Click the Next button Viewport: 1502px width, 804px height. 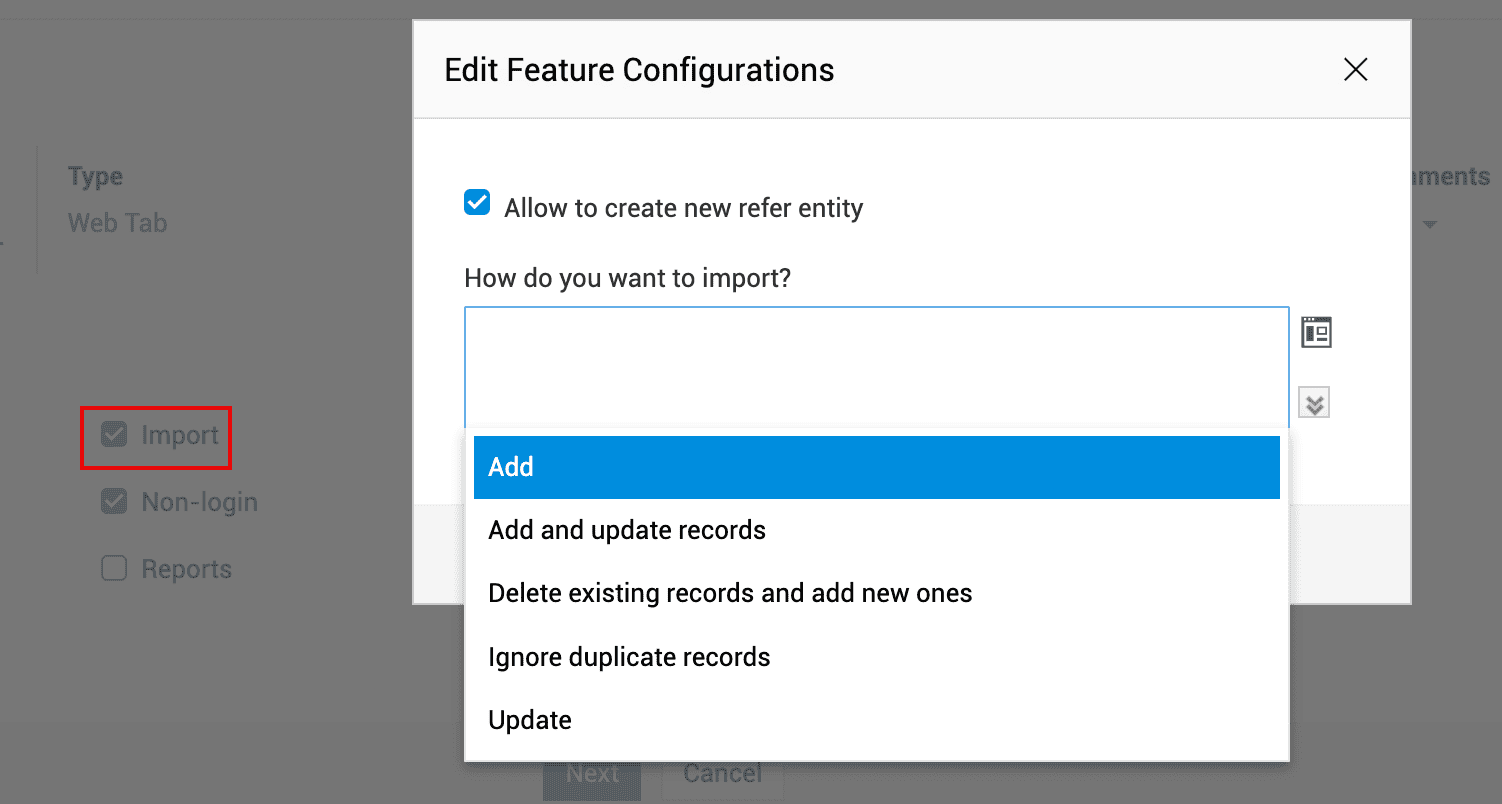[x=592, y=774]
